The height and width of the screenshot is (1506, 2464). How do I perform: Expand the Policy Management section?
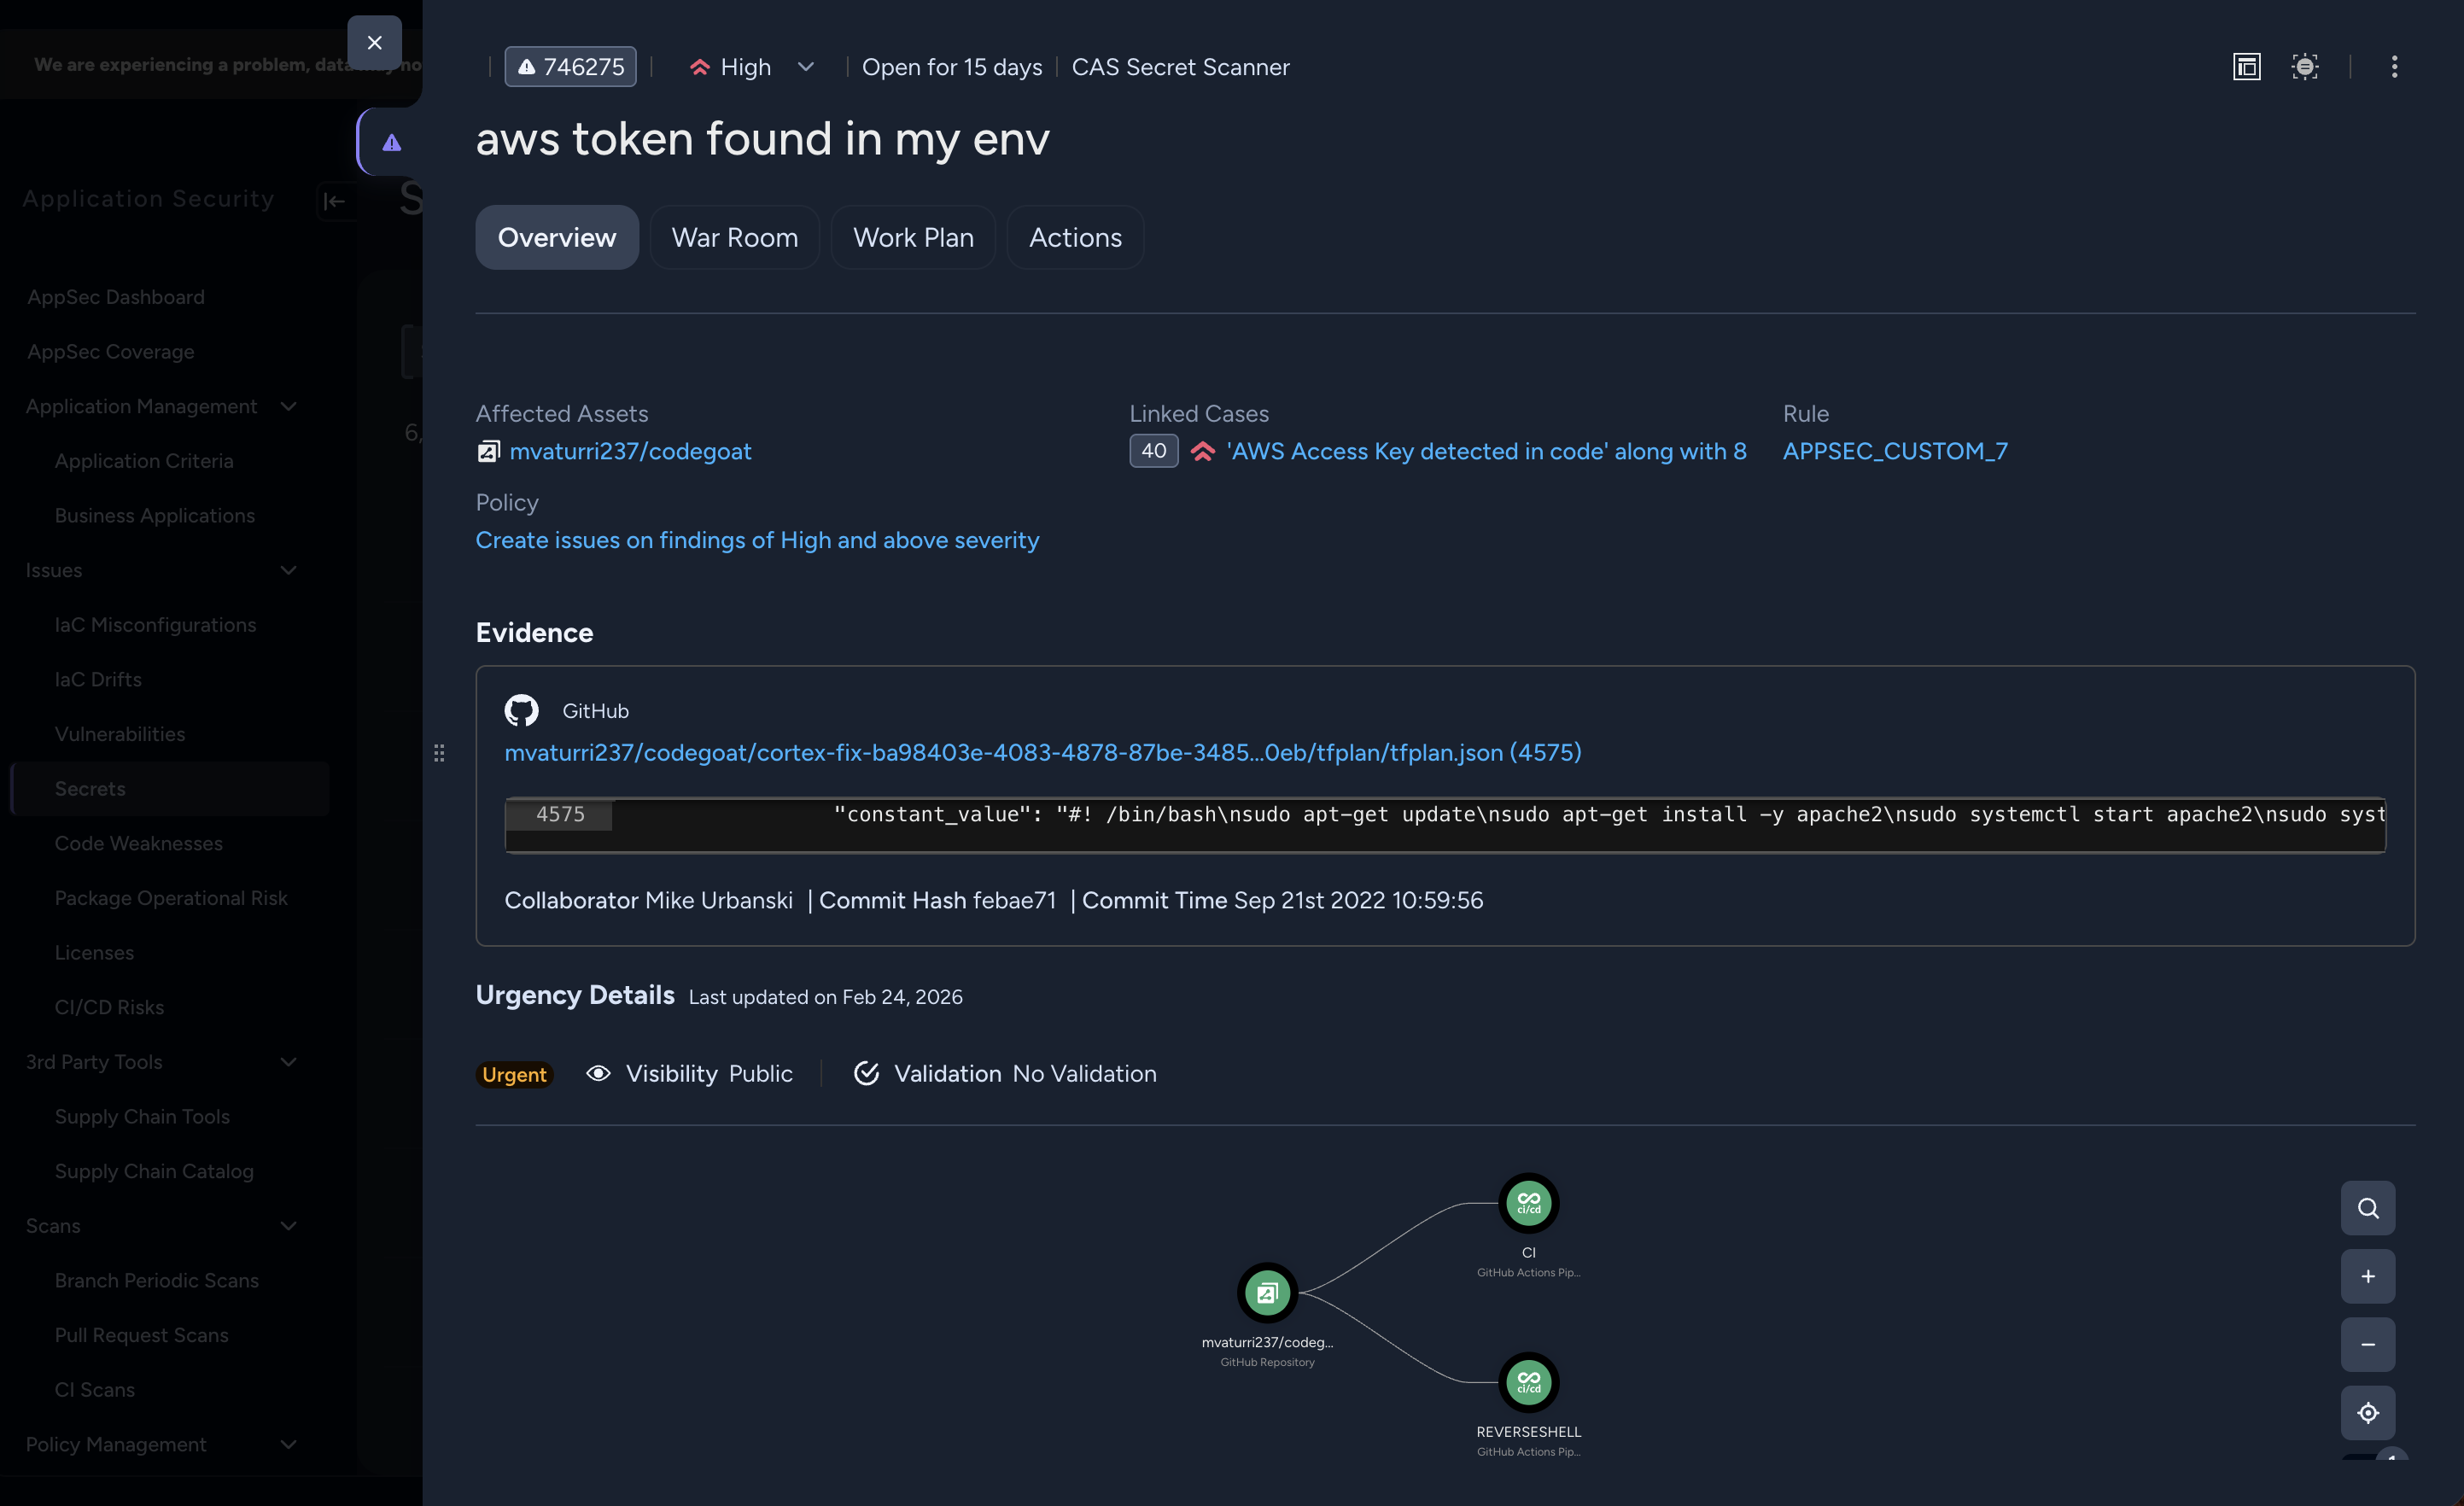click(289, 1444)
